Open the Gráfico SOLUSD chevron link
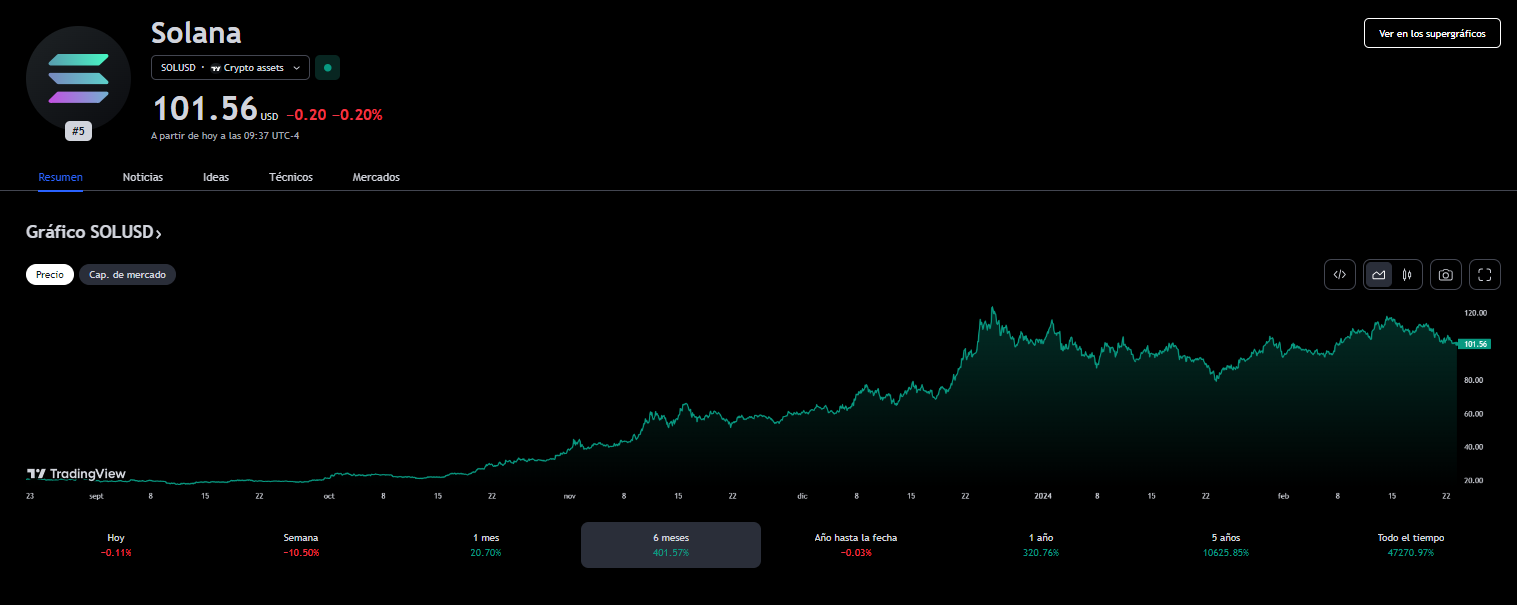This screenshot has height=605, width=1517. [x=94, y=232]
